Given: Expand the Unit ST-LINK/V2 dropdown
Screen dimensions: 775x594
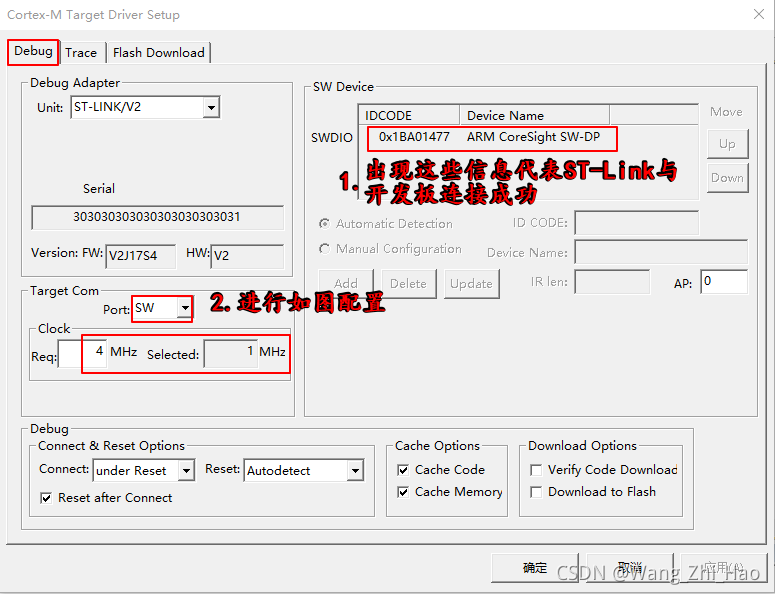Looking at the screenshot, I should (x=211, y=107).
